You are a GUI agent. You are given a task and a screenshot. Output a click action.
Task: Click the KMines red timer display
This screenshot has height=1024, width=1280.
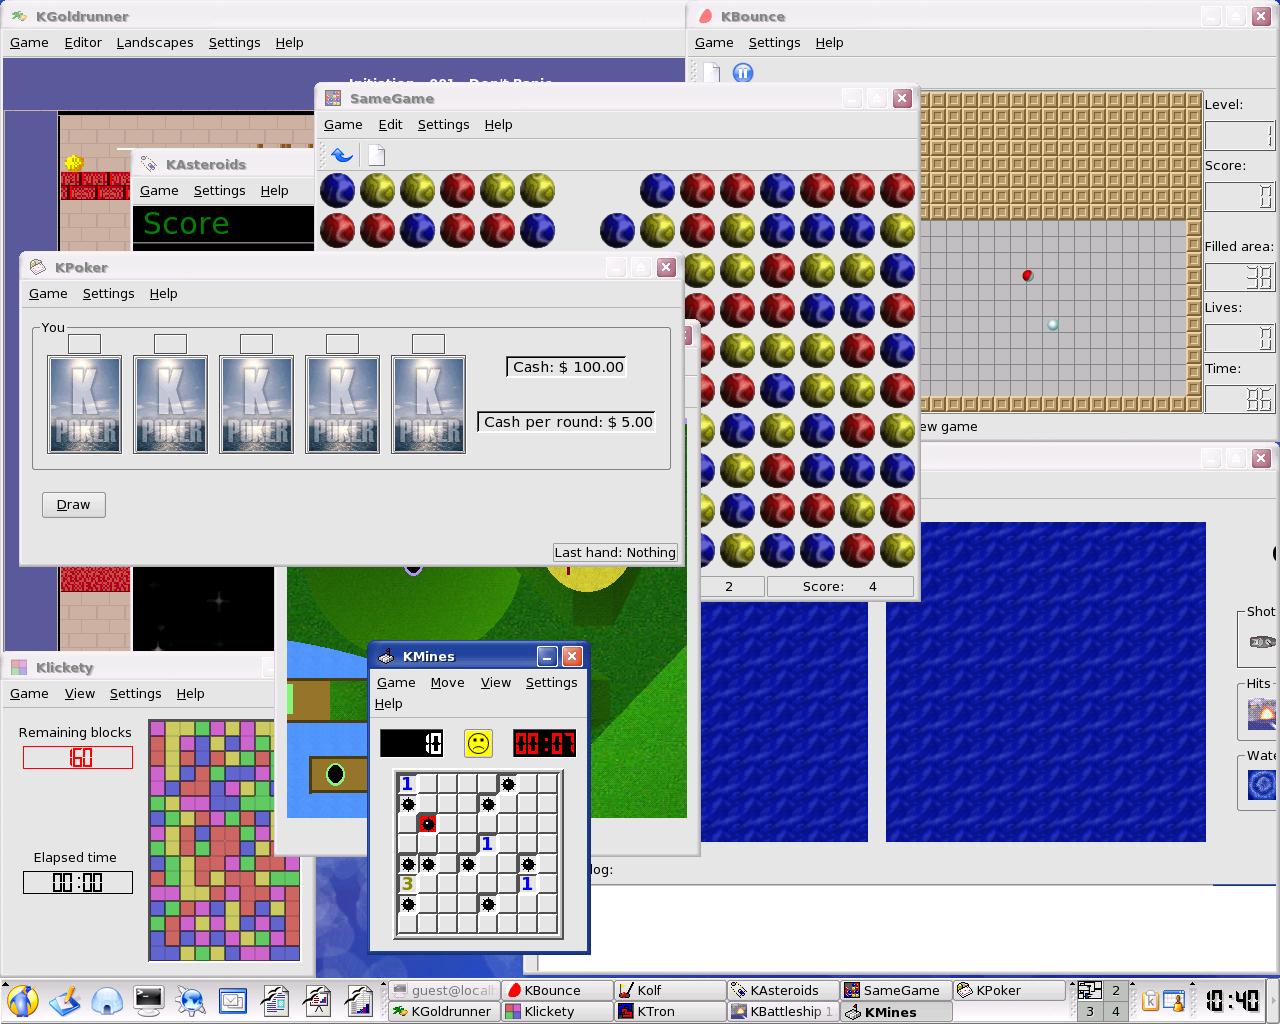pyautogui.click(x=544, y=743)
